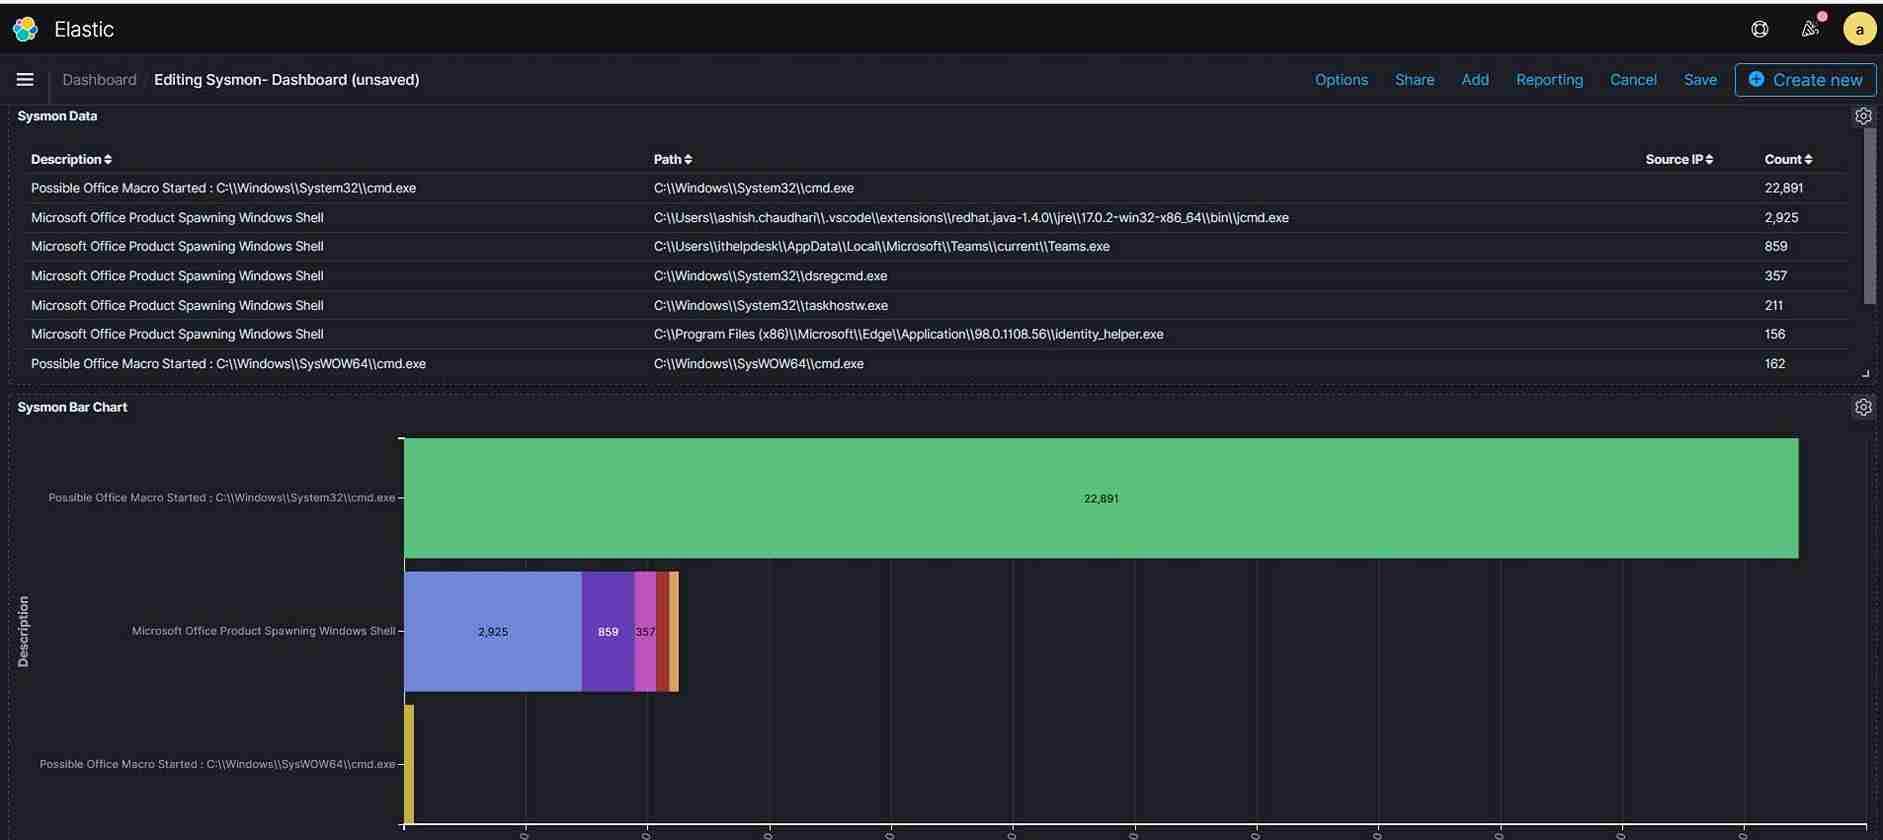Click the count value 211
Viewport: 1883px width, 840px height.
click(1774, 305)
